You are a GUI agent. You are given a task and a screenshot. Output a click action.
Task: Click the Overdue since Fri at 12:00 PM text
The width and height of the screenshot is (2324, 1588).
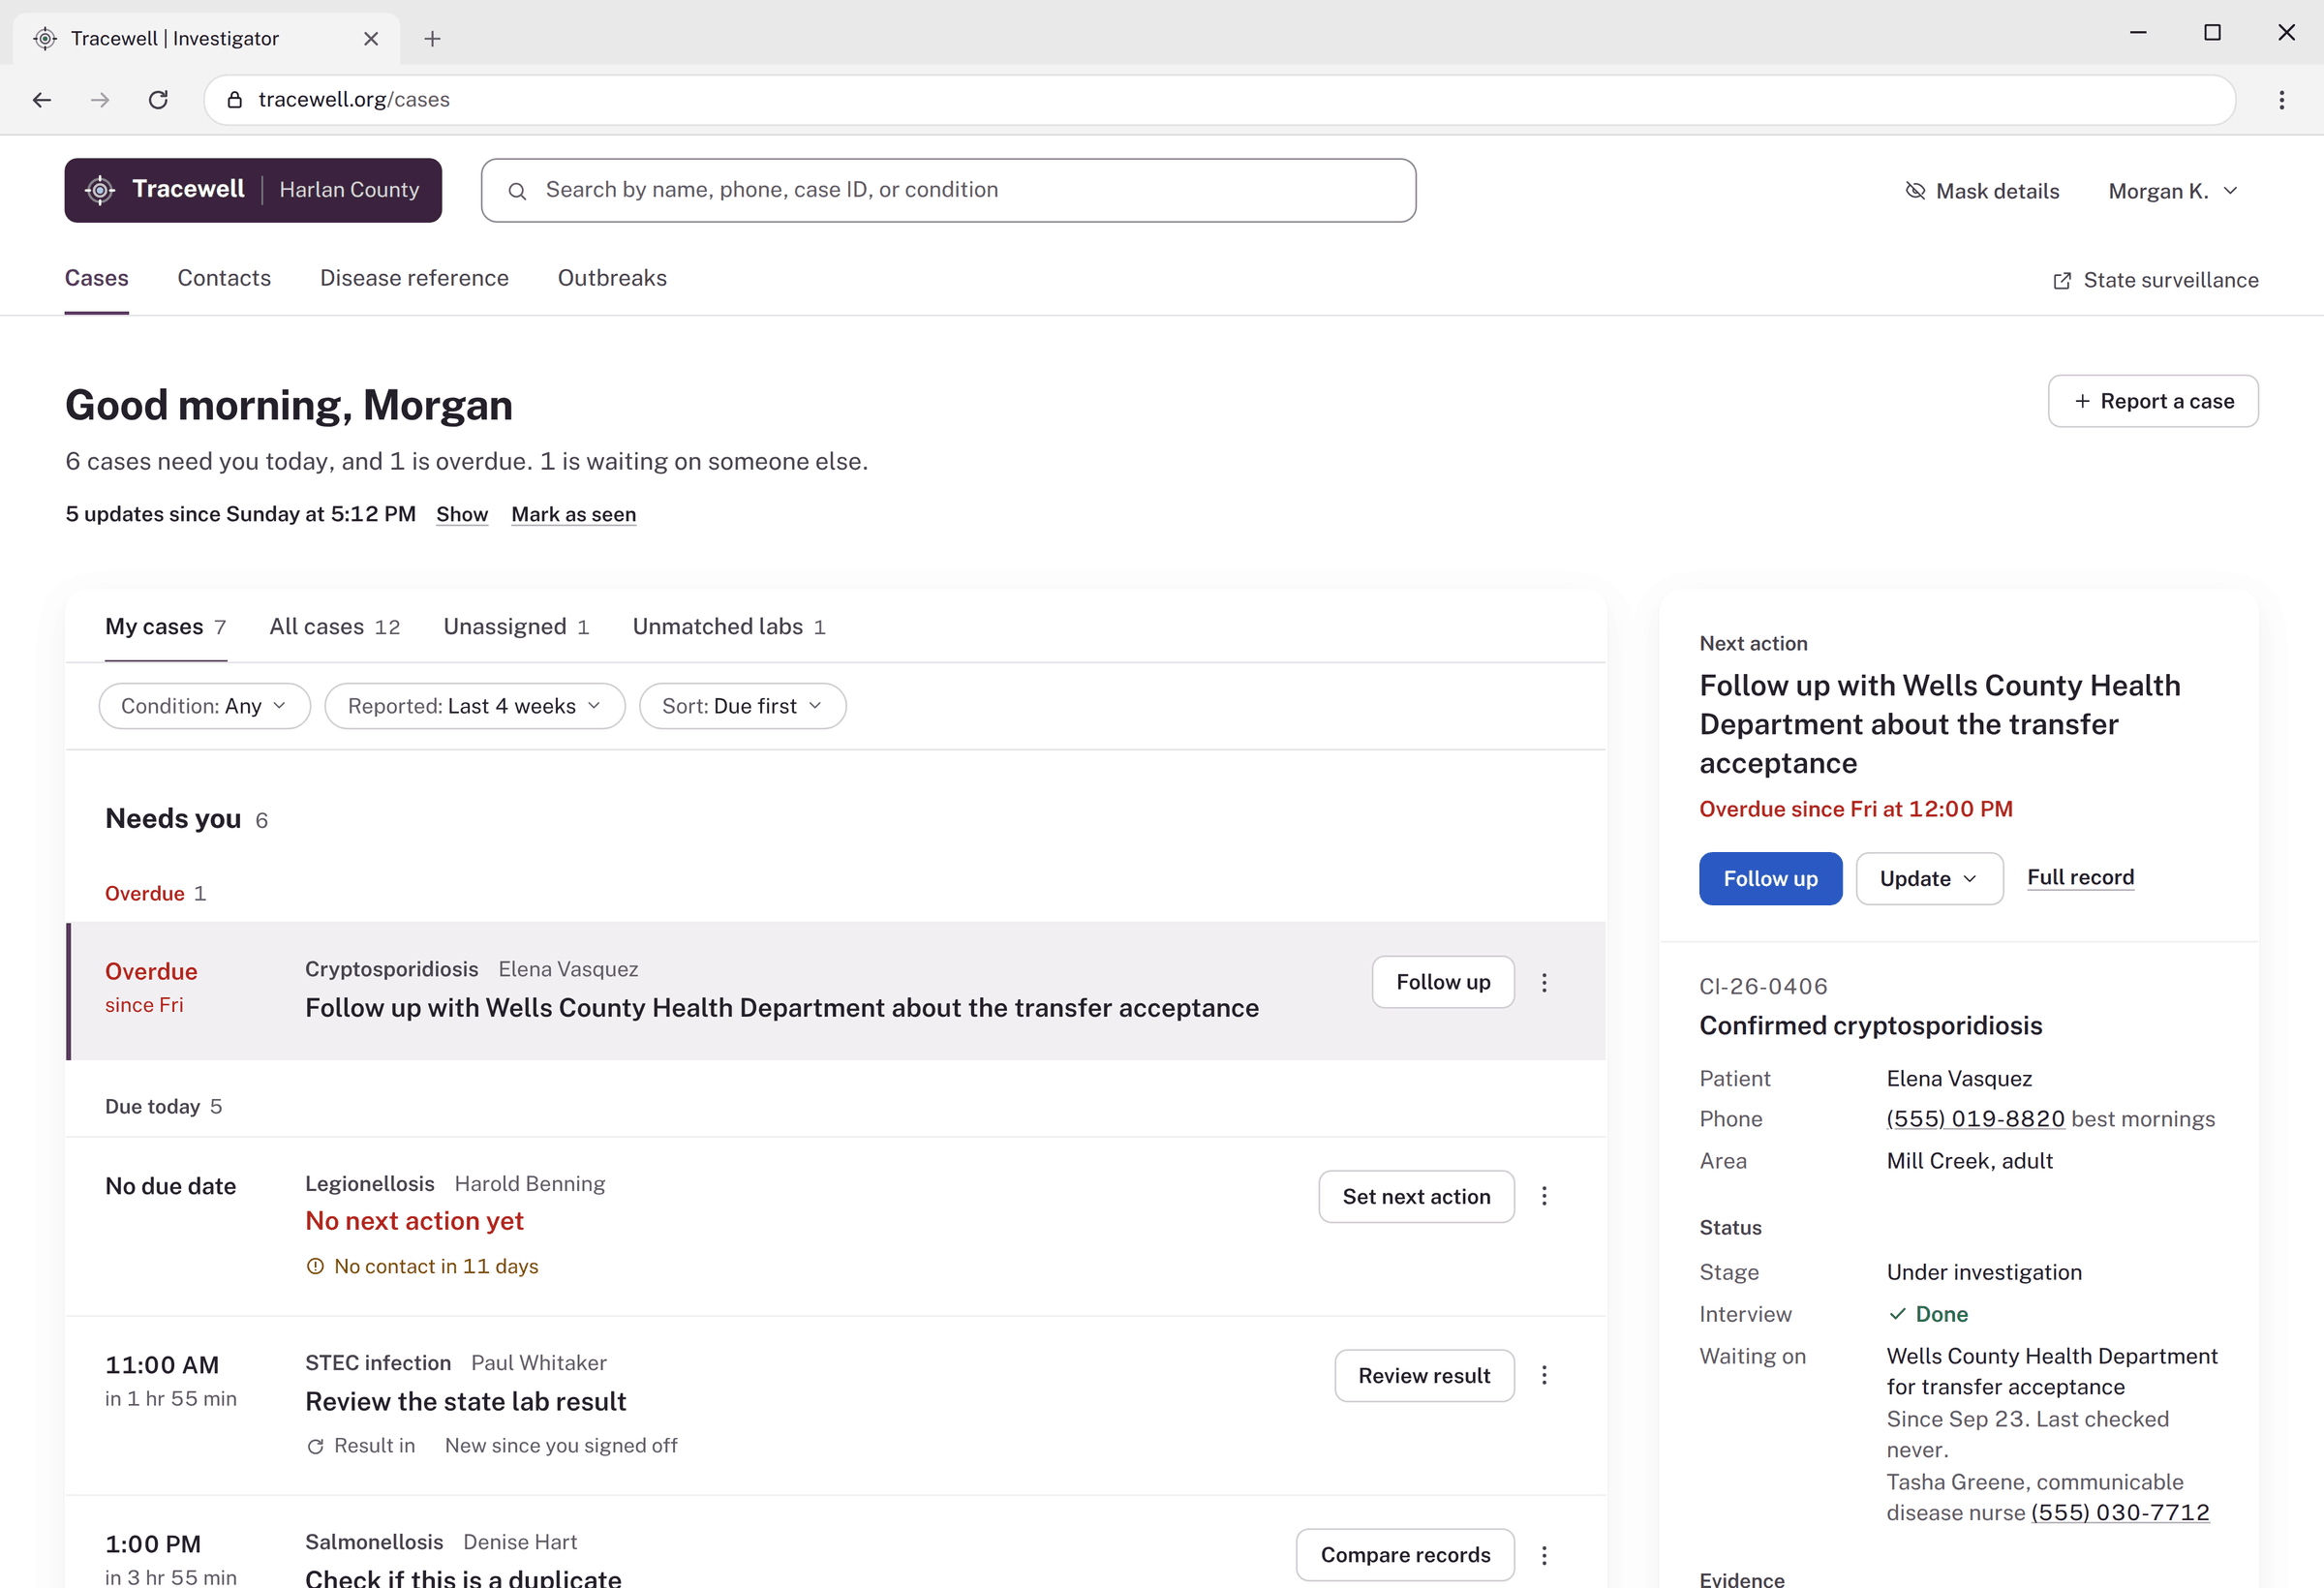pos(1855,810)
